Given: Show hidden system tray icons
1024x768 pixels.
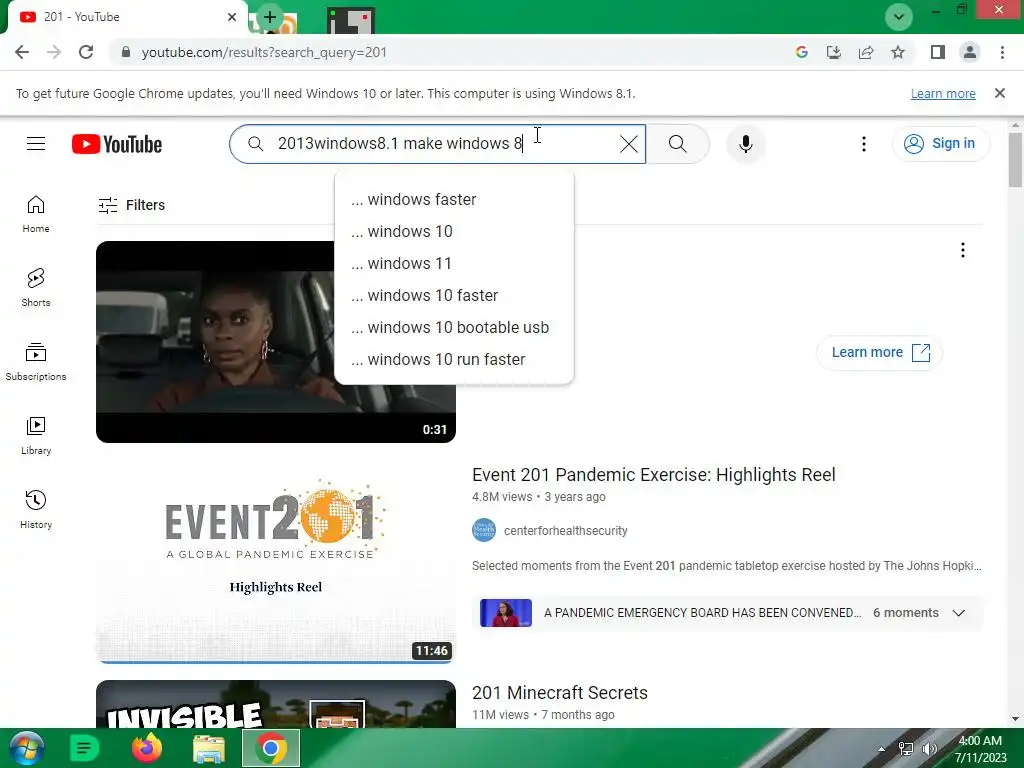Looking at the screenshot, I should (882, 749).
